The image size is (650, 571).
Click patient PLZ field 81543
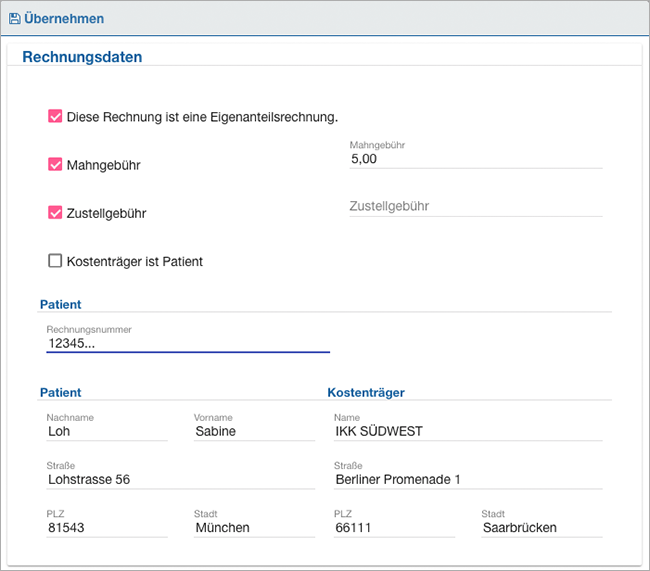coord(107,527)
